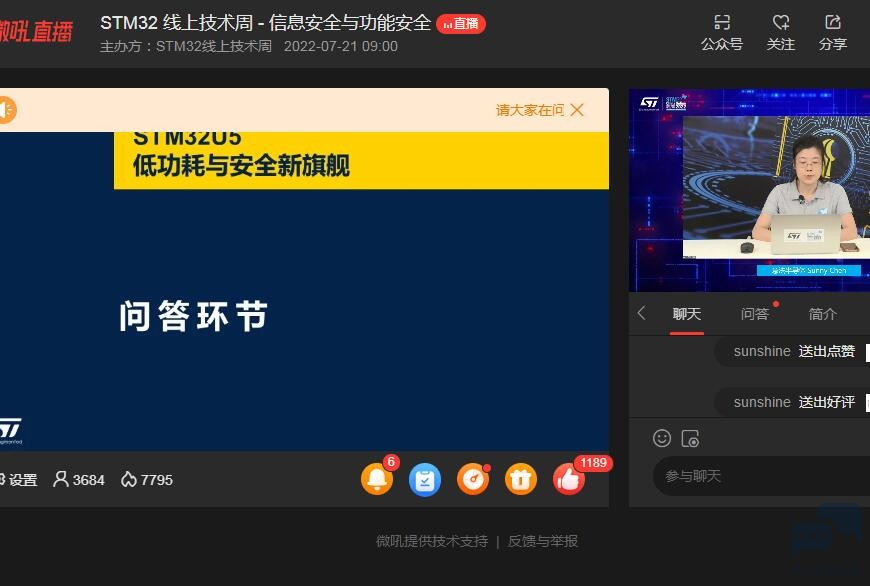Image resolution: width=870 pixels, height=586 pixels.
Task: Click the chat filter icon beside emoji
Action: 690,438
